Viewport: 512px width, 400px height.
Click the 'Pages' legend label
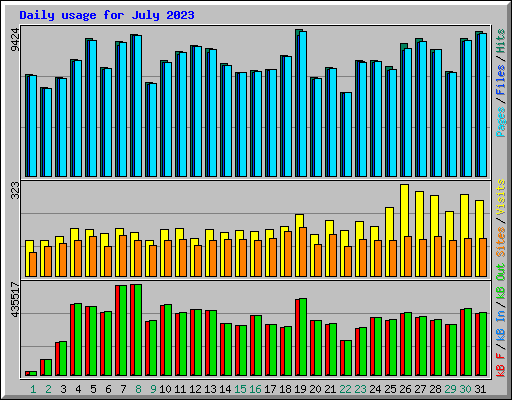pos(501,122)
